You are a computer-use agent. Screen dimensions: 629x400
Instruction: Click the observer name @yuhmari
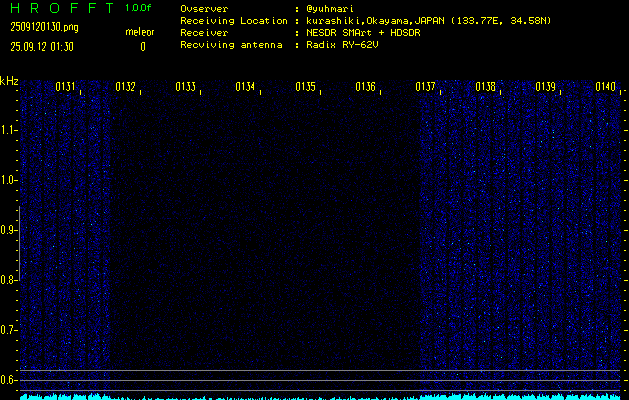pyautogui.click(x=330, y=9)
